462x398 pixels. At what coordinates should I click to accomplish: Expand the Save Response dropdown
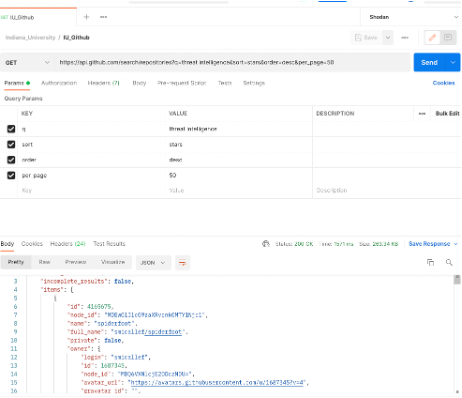pos(456,244)
